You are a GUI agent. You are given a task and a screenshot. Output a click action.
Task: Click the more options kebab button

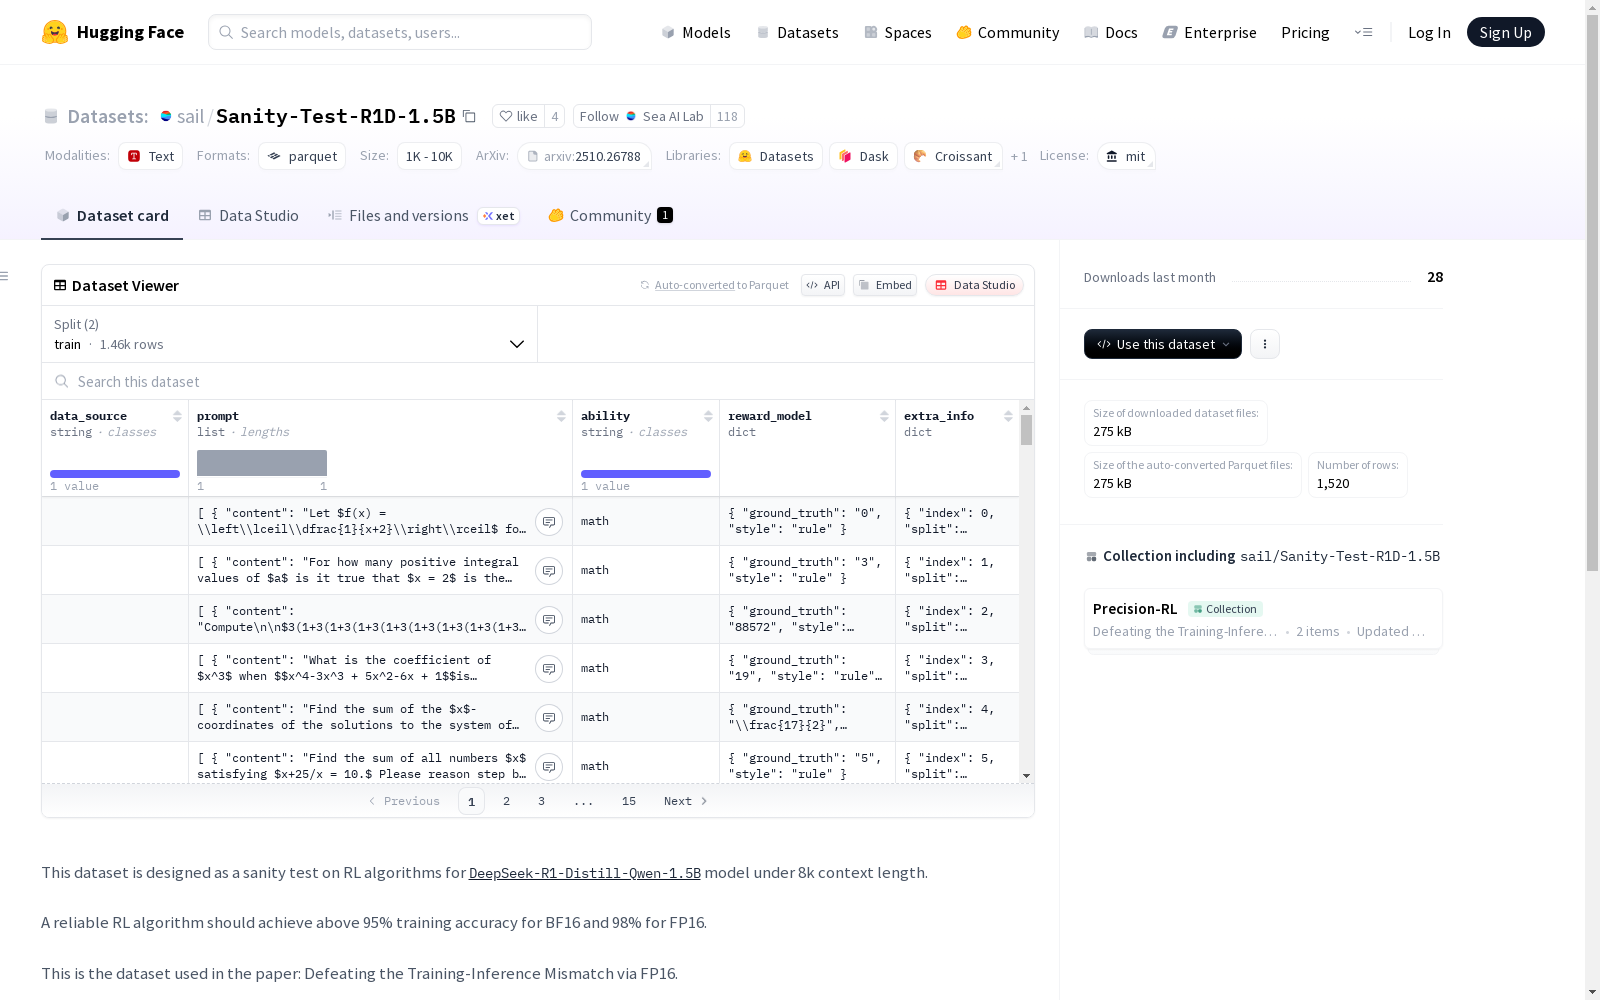coord(1265,344)
